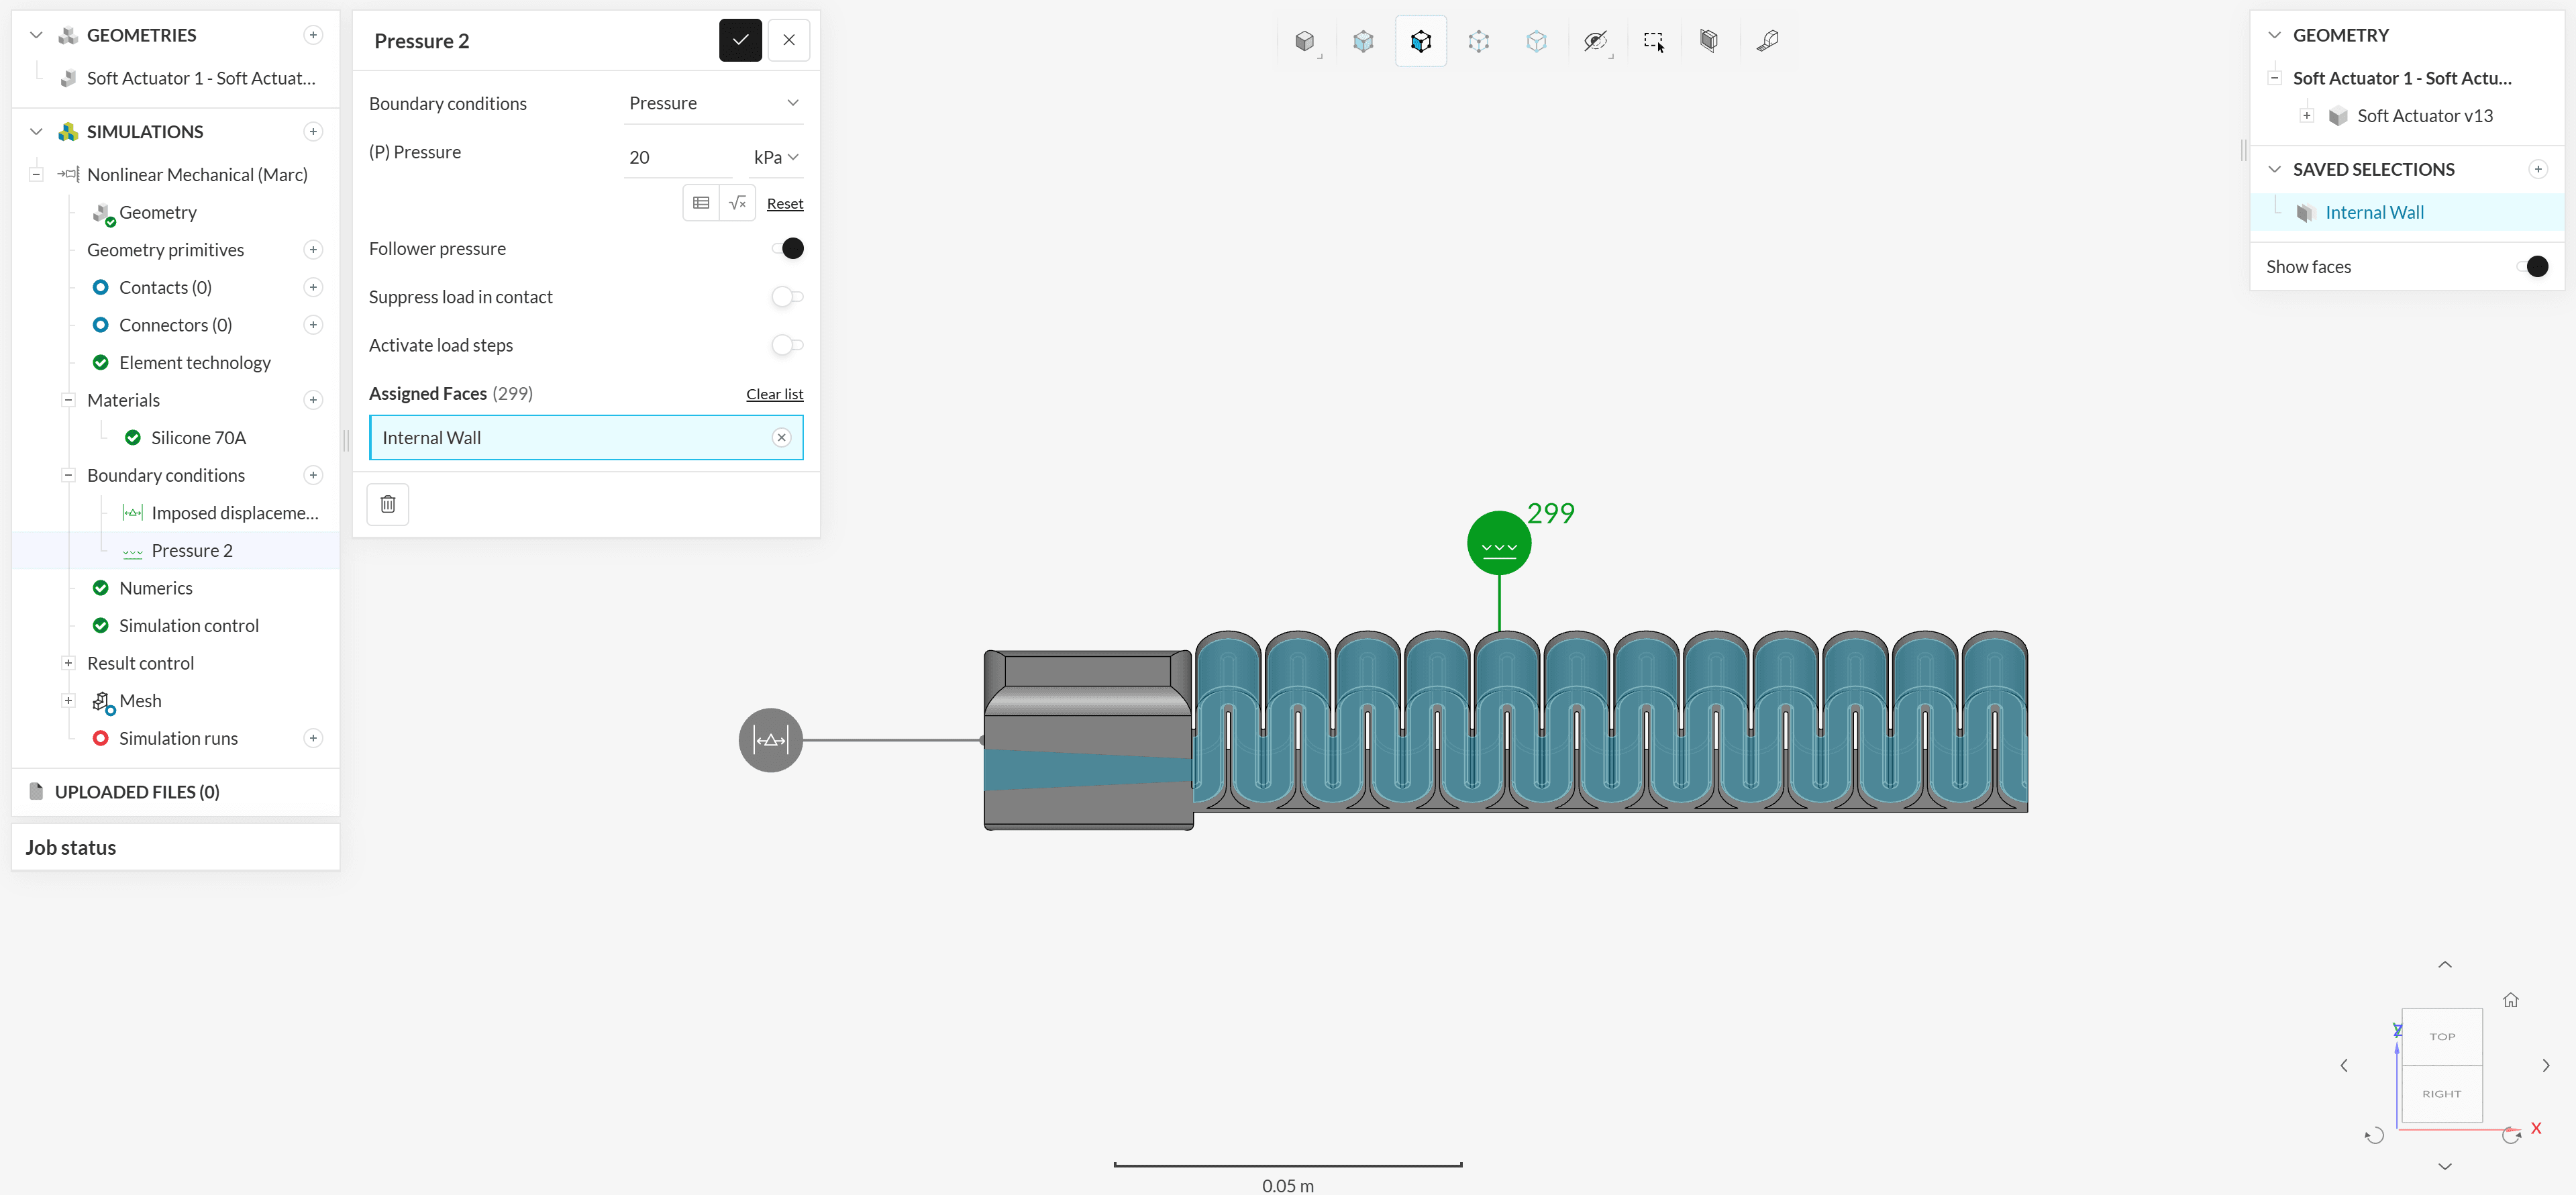Image resolution: width=2576 pixels, height=1195 pixels.
Task: Open Job status panel
Action: click(175, 847)
